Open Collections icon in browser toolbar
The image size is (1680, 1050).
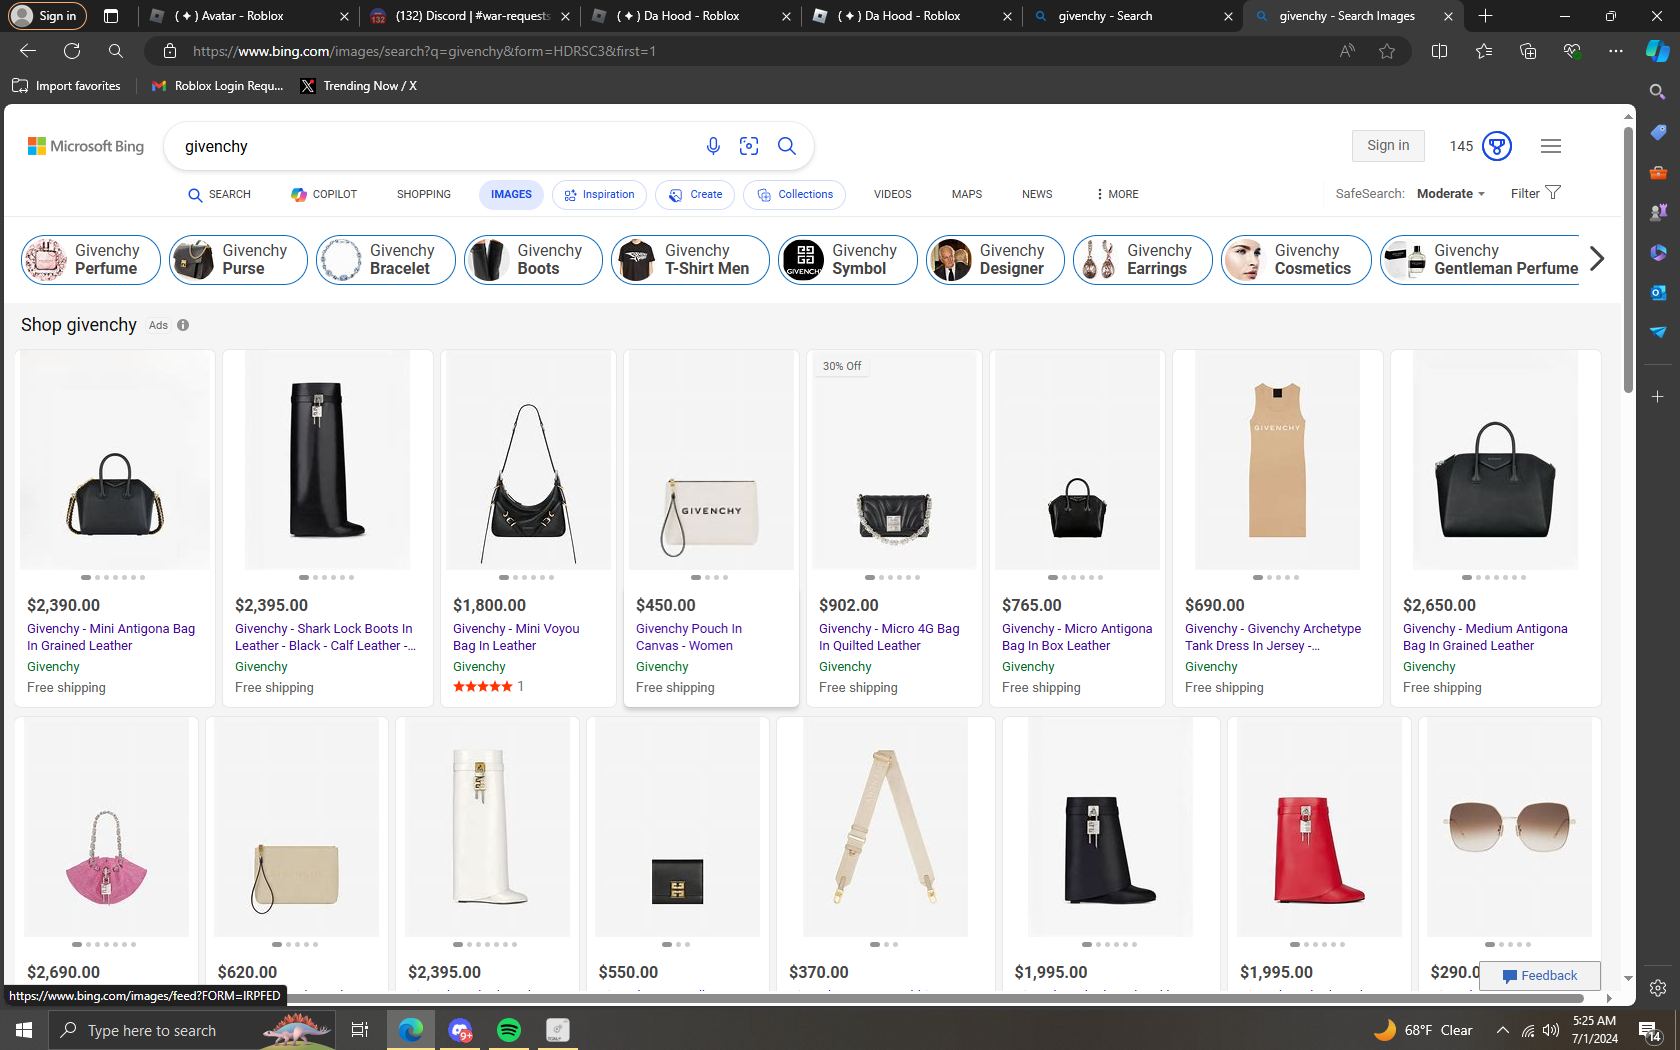(x=1528, y=51)
